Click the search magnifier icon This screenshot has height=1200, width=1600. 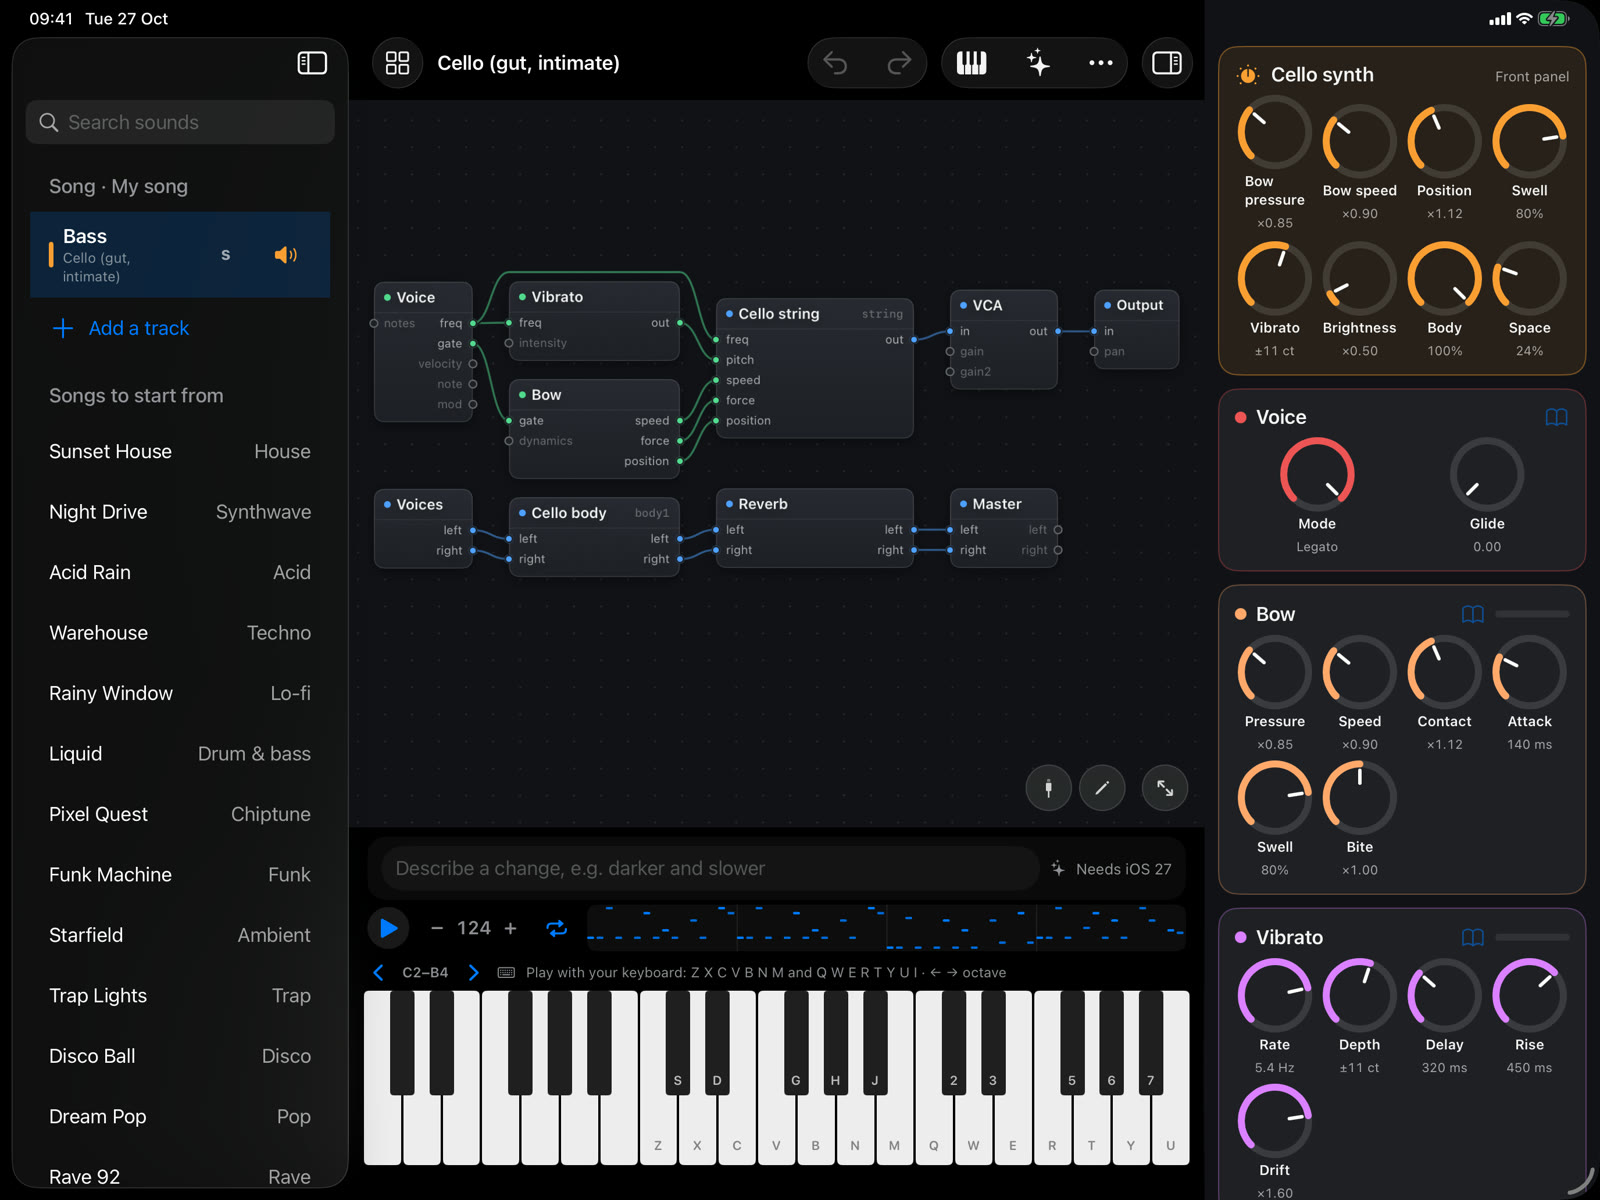point(49,122)
